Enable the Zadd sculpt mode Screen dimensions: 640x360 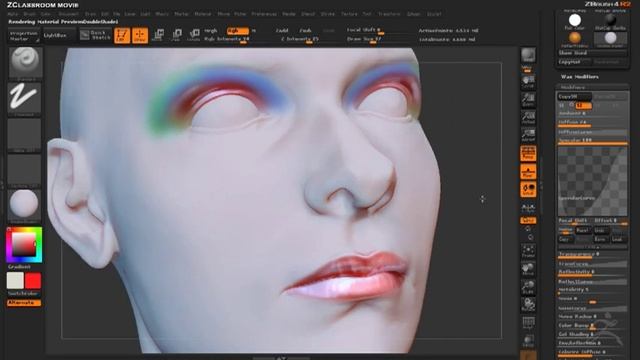[282, 31]
